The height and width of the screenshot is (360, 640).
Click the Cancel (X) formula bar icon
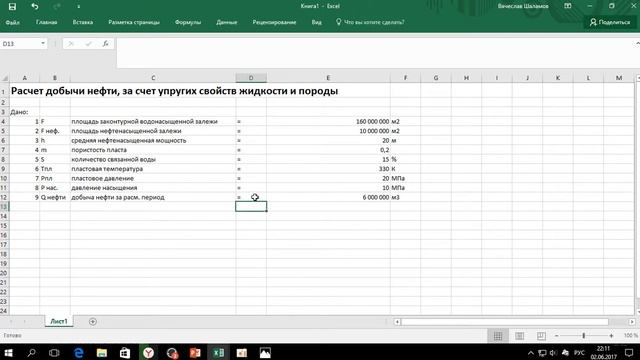71,43
